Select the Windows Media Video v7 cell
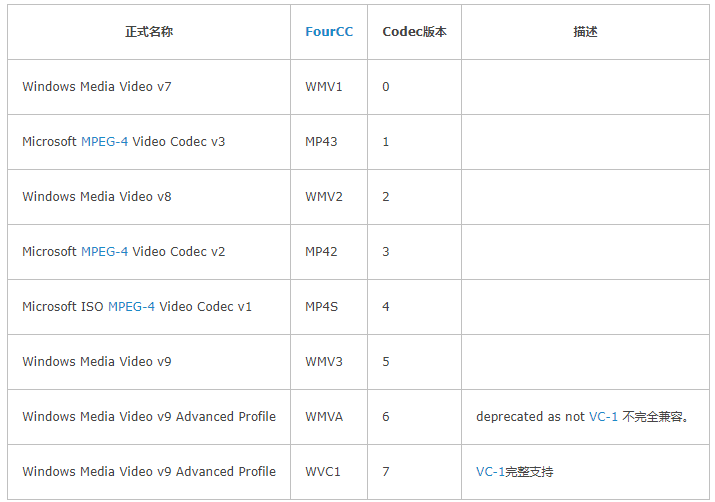The width and height of the screenshot is (715, 502). 149,87
